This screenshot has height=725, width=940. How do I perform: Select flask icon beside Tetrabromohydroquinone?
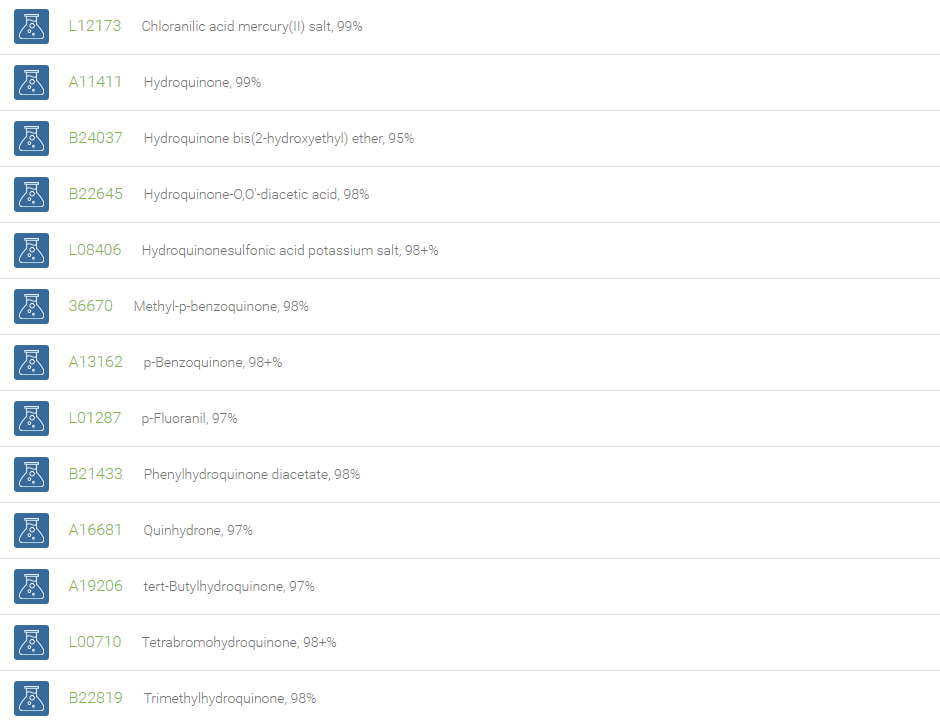pos(31,642)
